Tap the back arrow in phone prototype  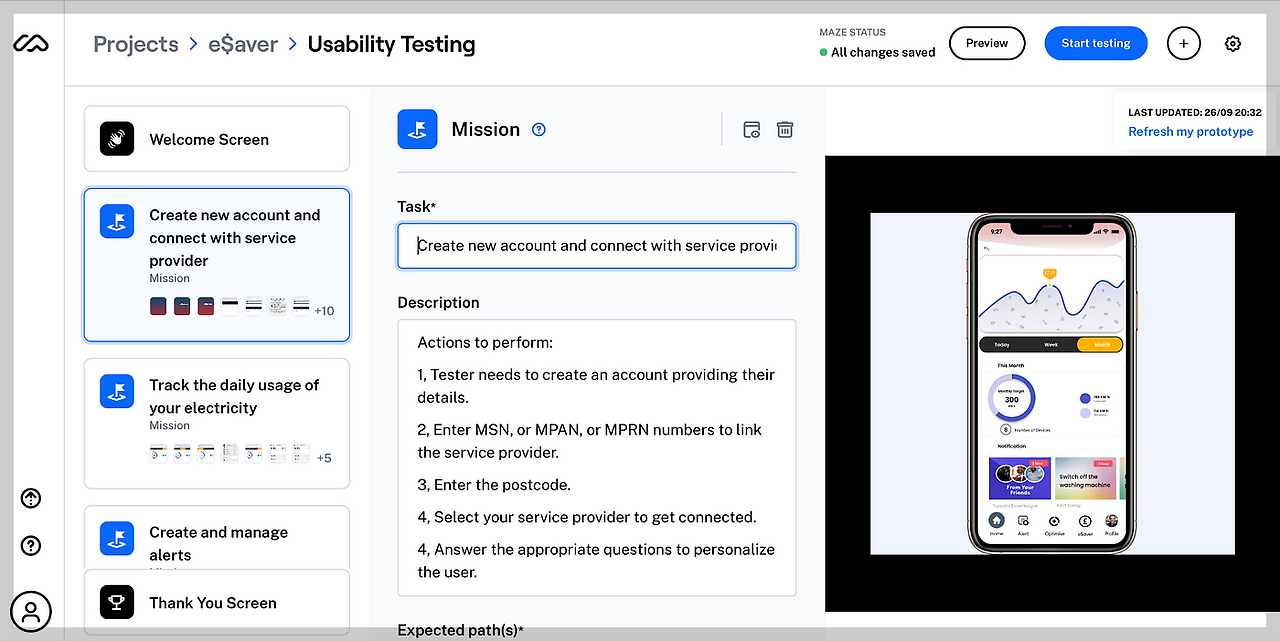click(x=986, y=247)
